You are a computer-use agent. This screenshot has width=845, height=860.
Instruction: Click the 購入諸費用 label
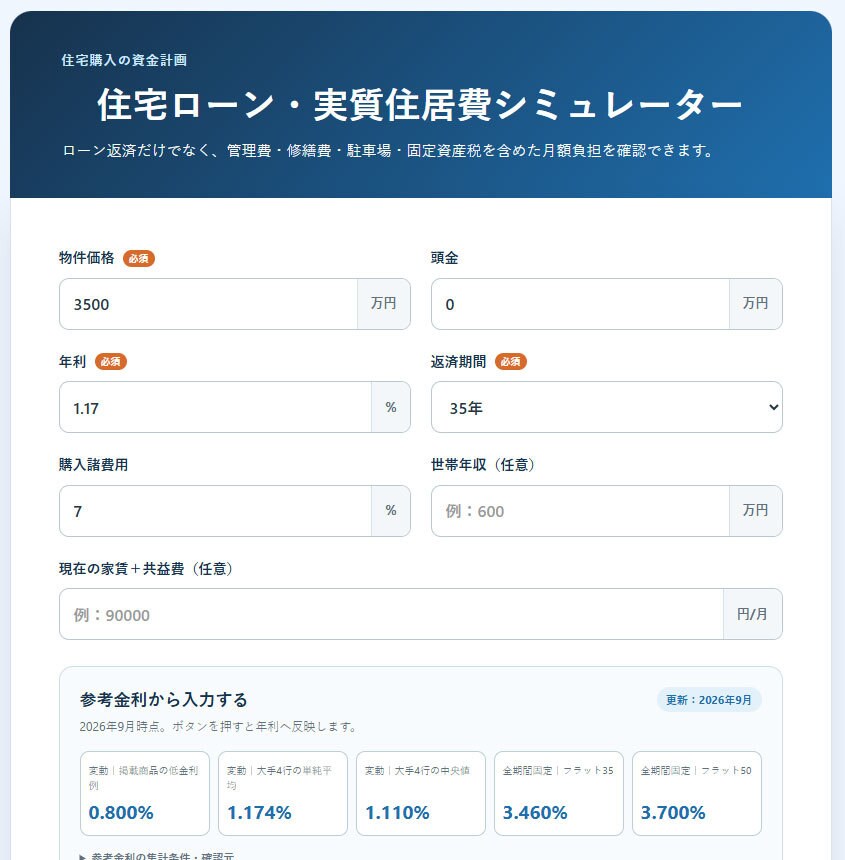coord(93,465)
